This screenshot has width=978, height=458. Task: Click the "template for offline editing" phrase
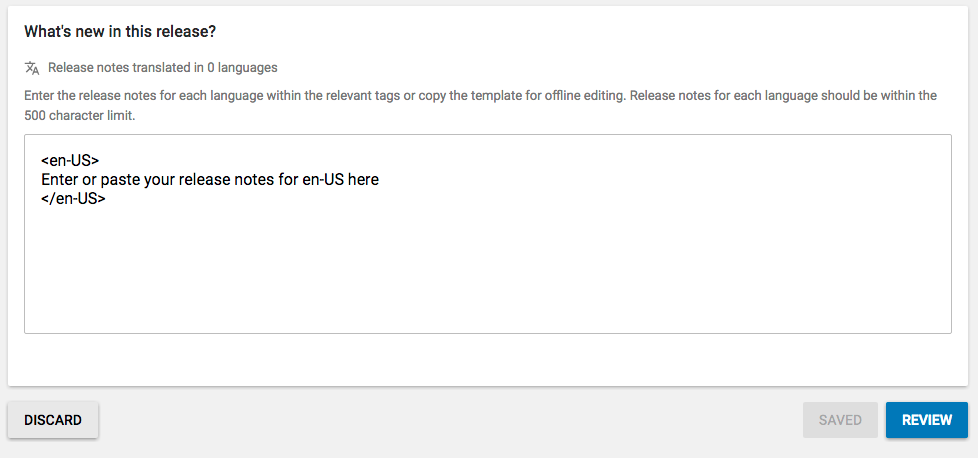click(547, 96)
